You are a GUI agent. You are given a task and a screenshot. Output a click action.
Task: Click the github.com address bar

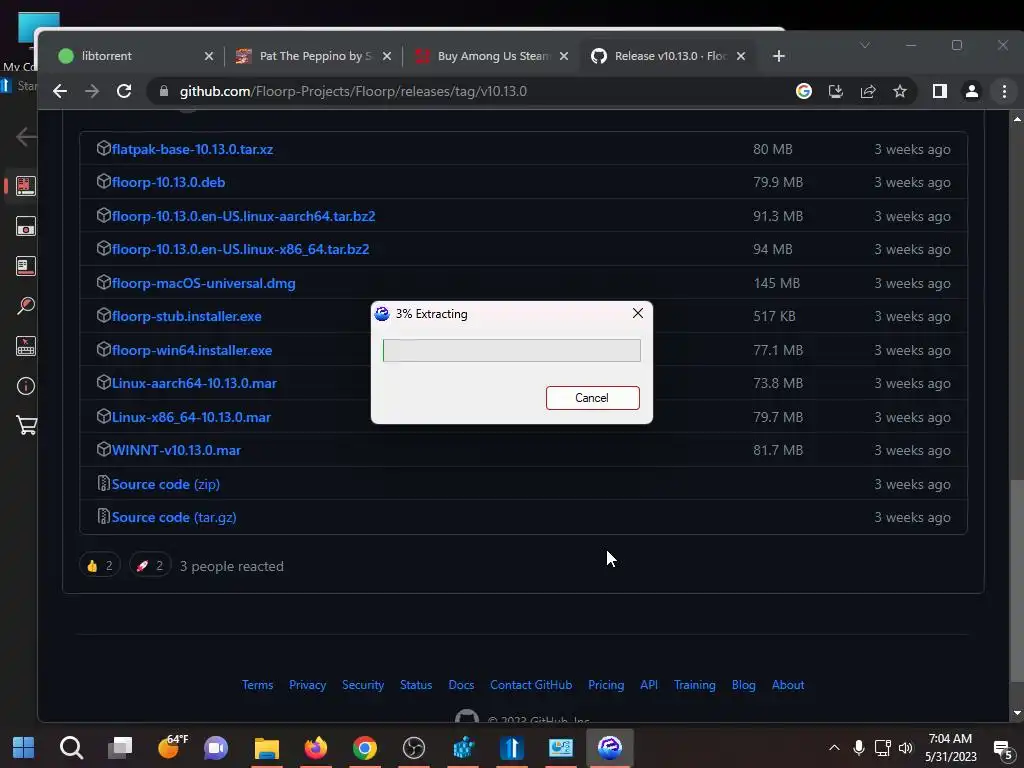coord(470,91)
